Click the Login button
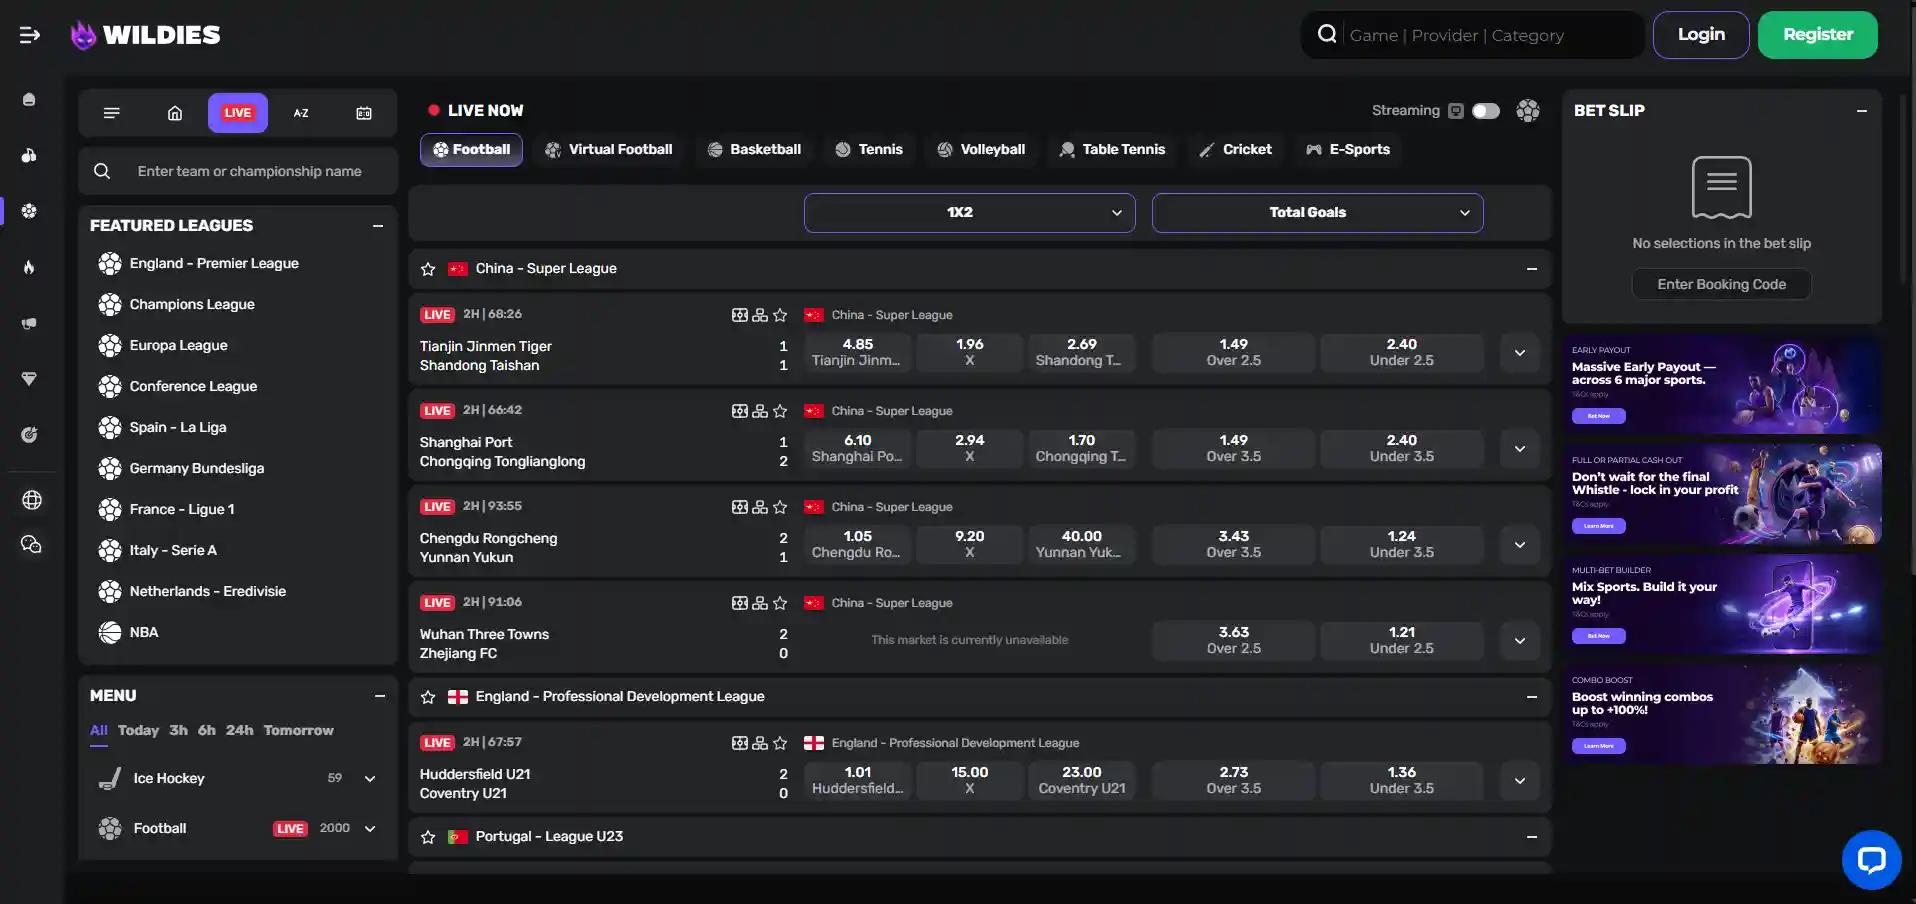 pyautogui.click(x=1701, y=35)
